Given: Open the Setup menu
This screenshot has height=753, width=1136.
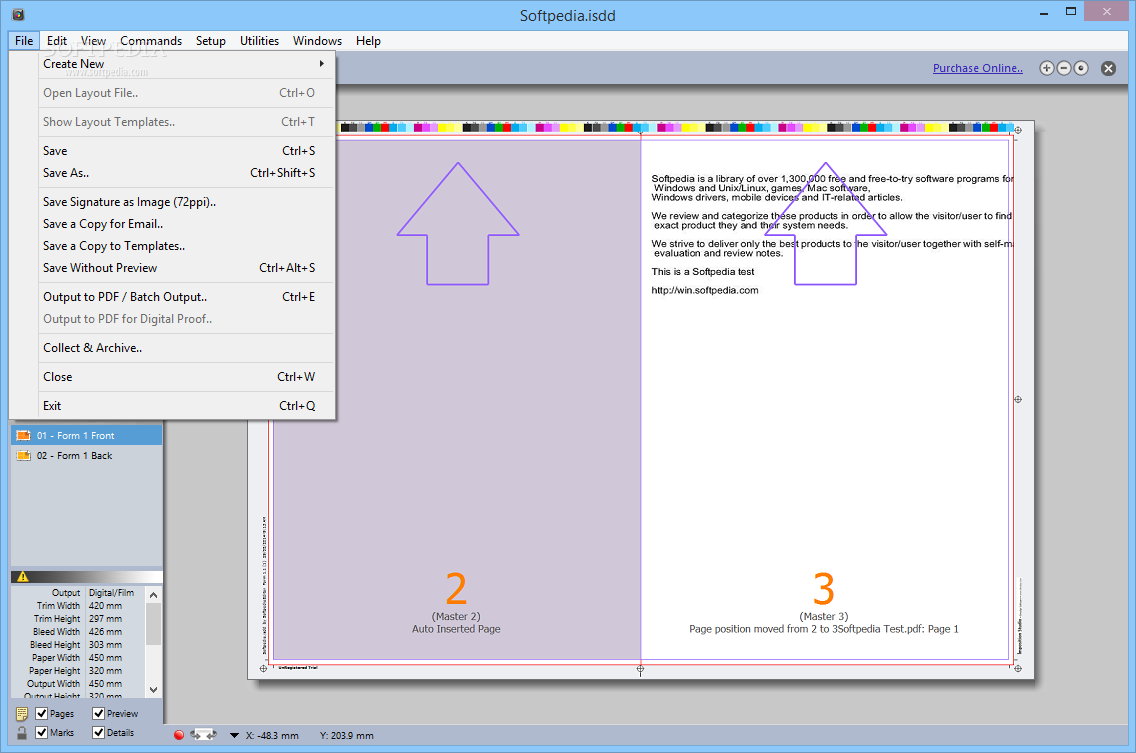Looking at the screenshot, I should tap(210, 41).
